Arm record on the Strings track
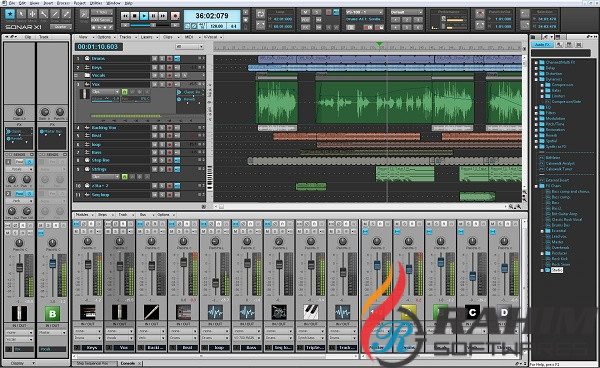This screenshot has width=600, height=368. [170, 169]
